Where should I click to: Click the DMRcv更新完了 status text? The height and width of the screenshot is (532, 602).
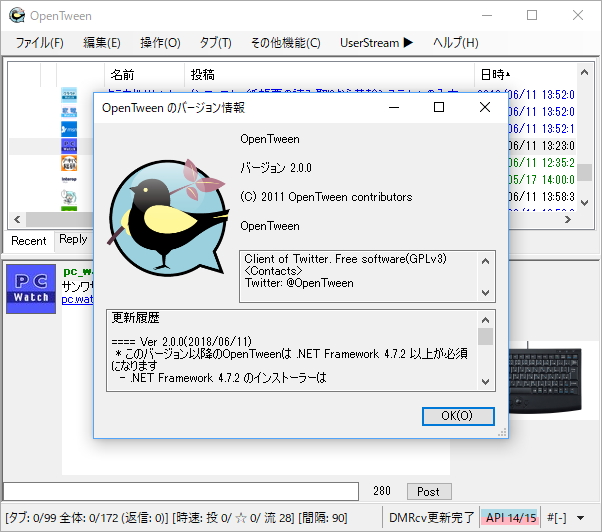[432, 518]
